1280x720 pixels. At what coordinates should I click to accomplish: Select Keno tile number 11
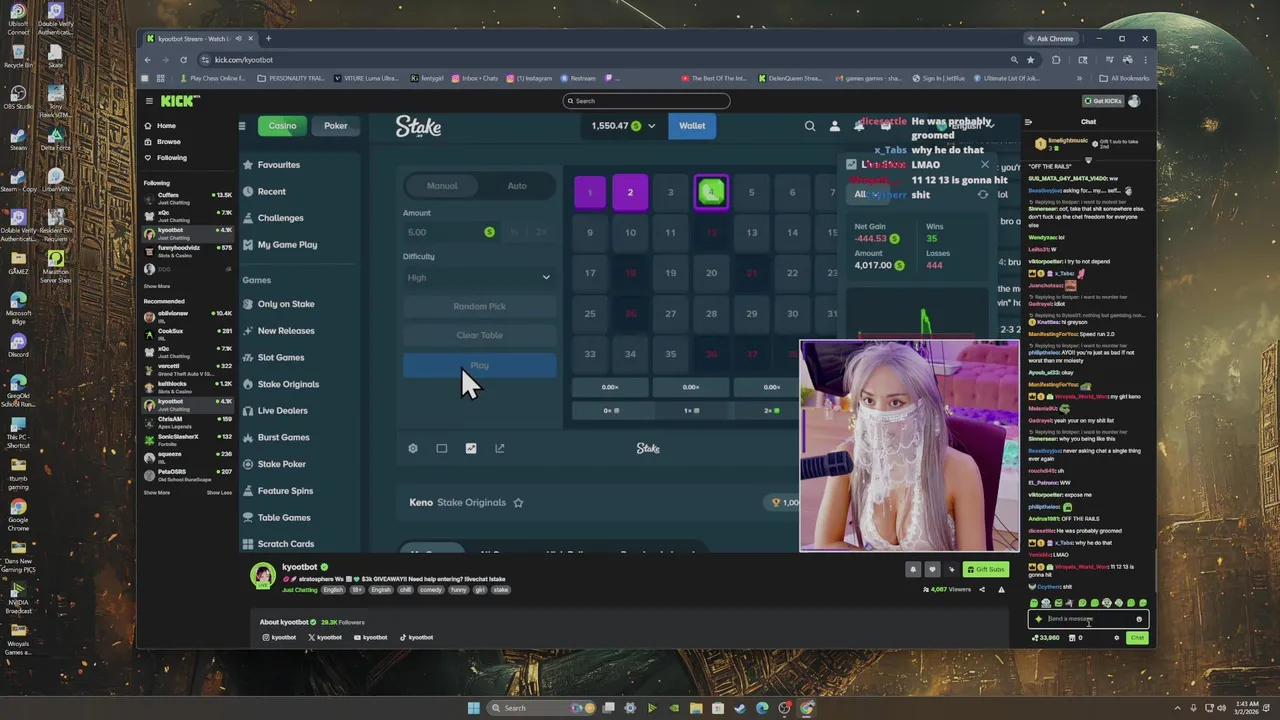coord(671,233)
